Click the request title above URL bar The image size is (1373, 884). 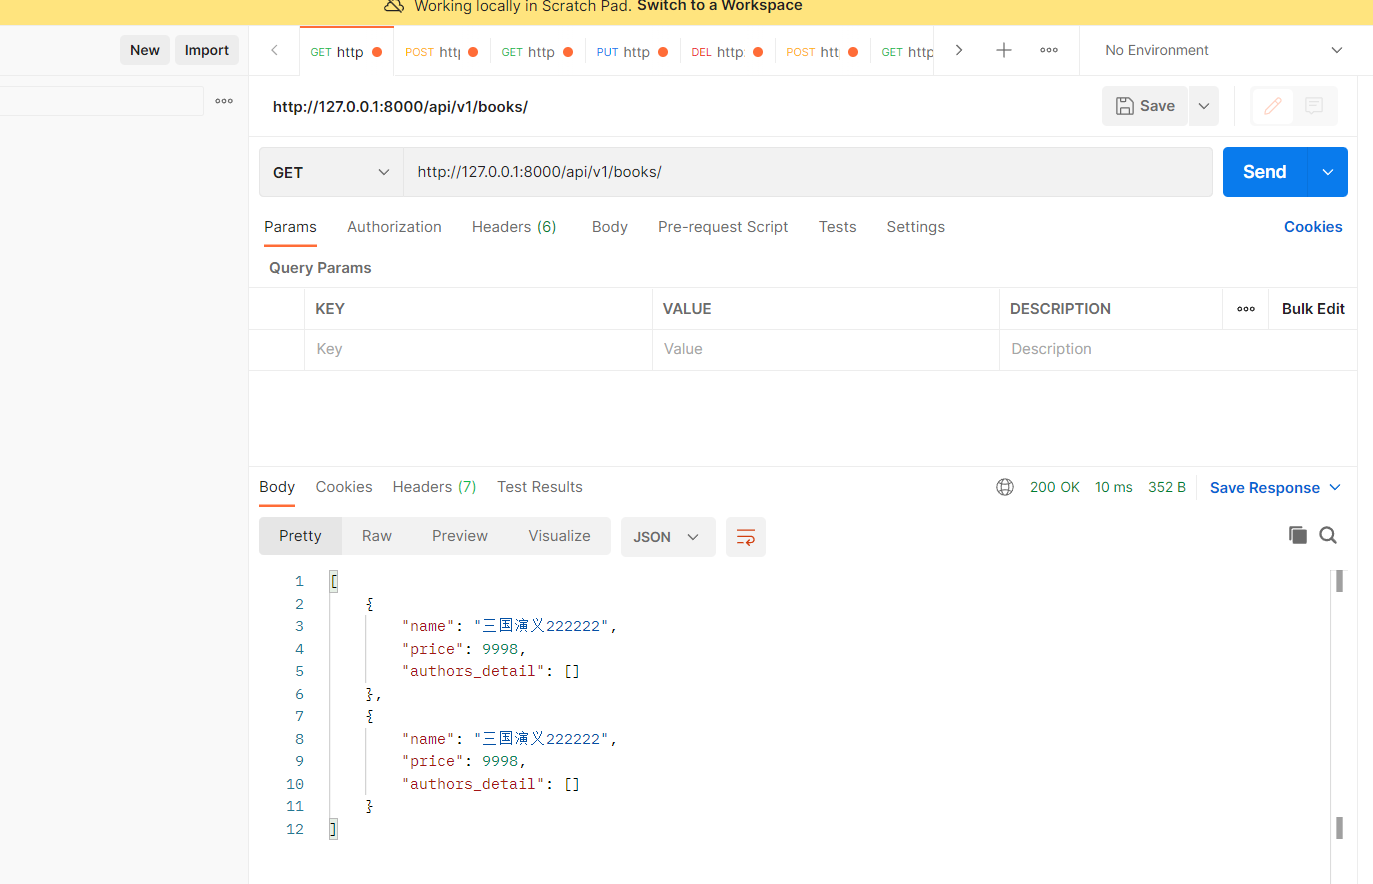[400, 107]
